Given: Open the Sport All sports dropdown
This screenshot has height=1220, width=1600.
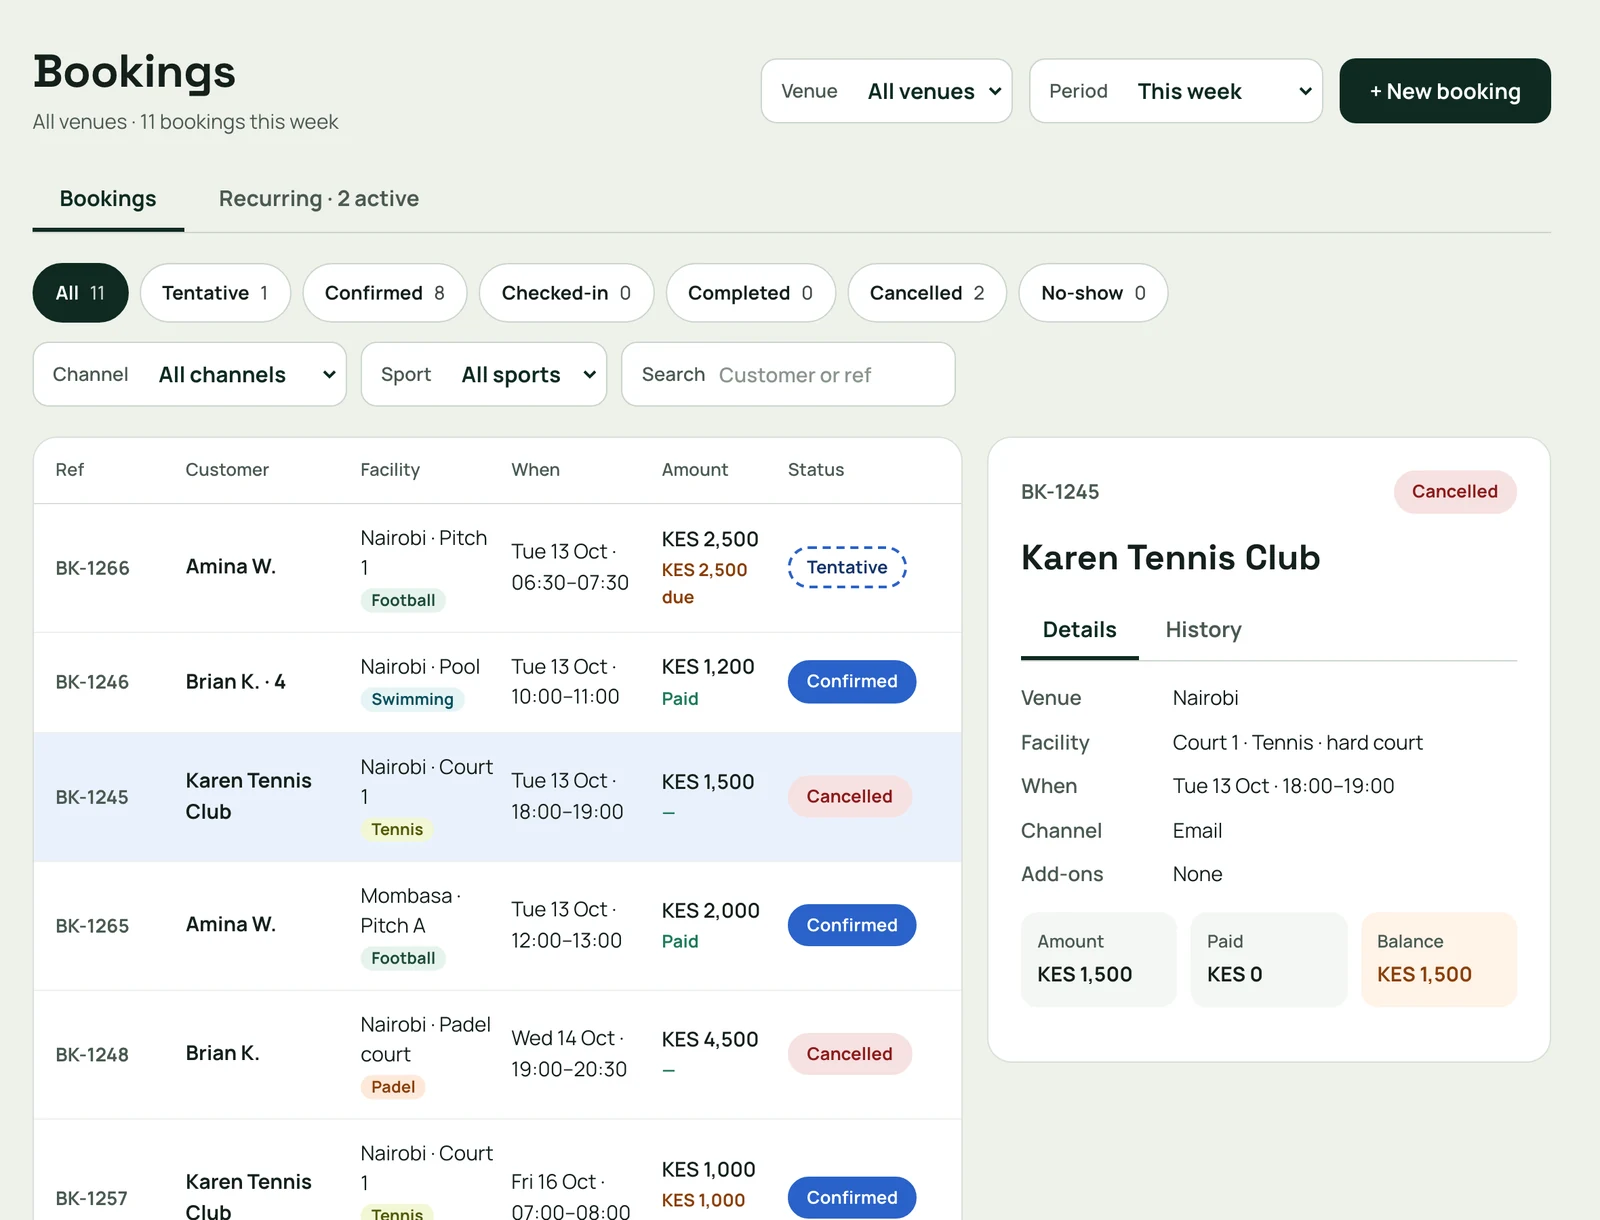Looking at the screenshot, I should click(x=484, y=375).
